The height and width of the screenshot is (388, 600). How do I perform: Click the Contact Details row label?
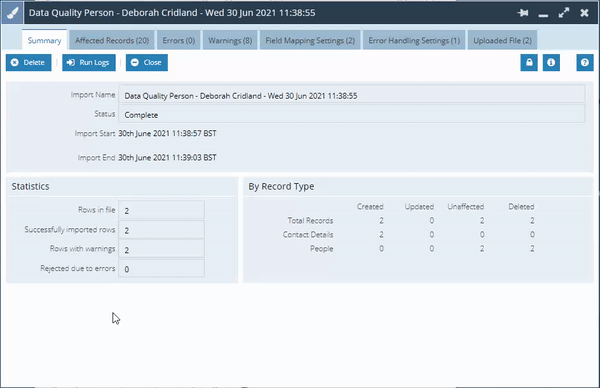[308, 235]
